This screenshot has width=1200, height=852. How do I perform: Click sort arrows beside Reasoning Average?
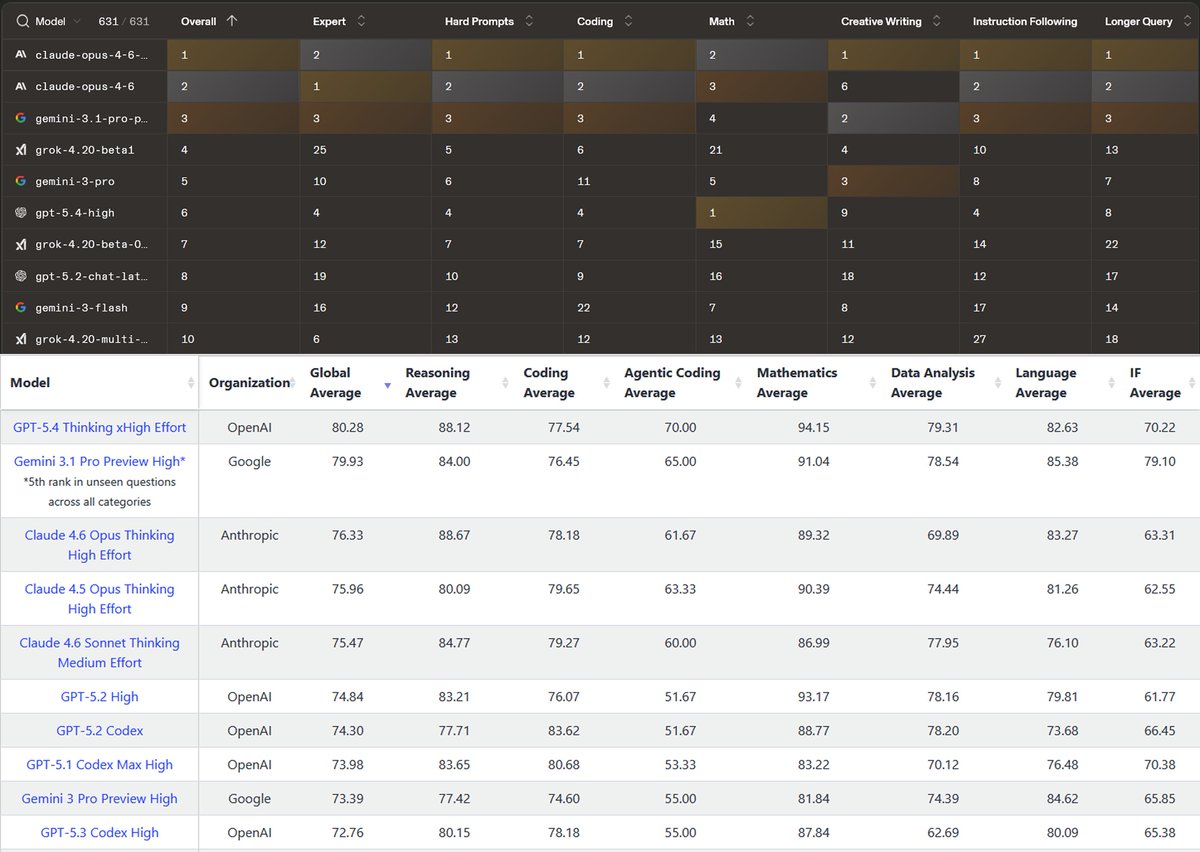506,383
